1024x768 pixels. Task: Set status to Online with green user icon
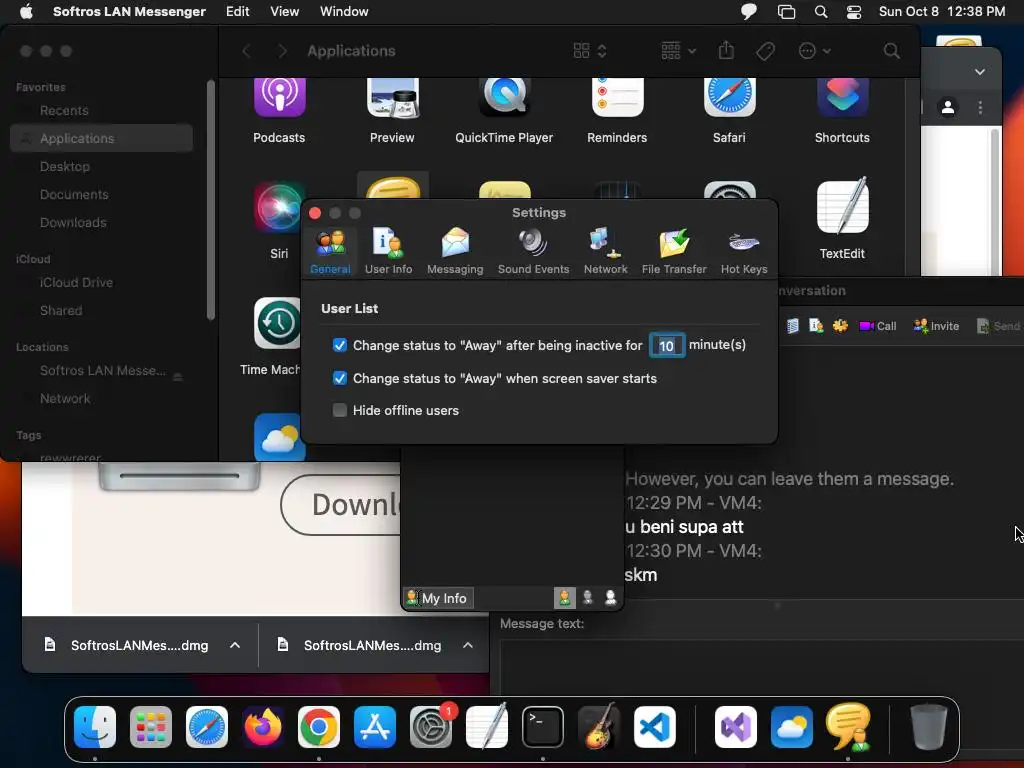pos(564,598)
